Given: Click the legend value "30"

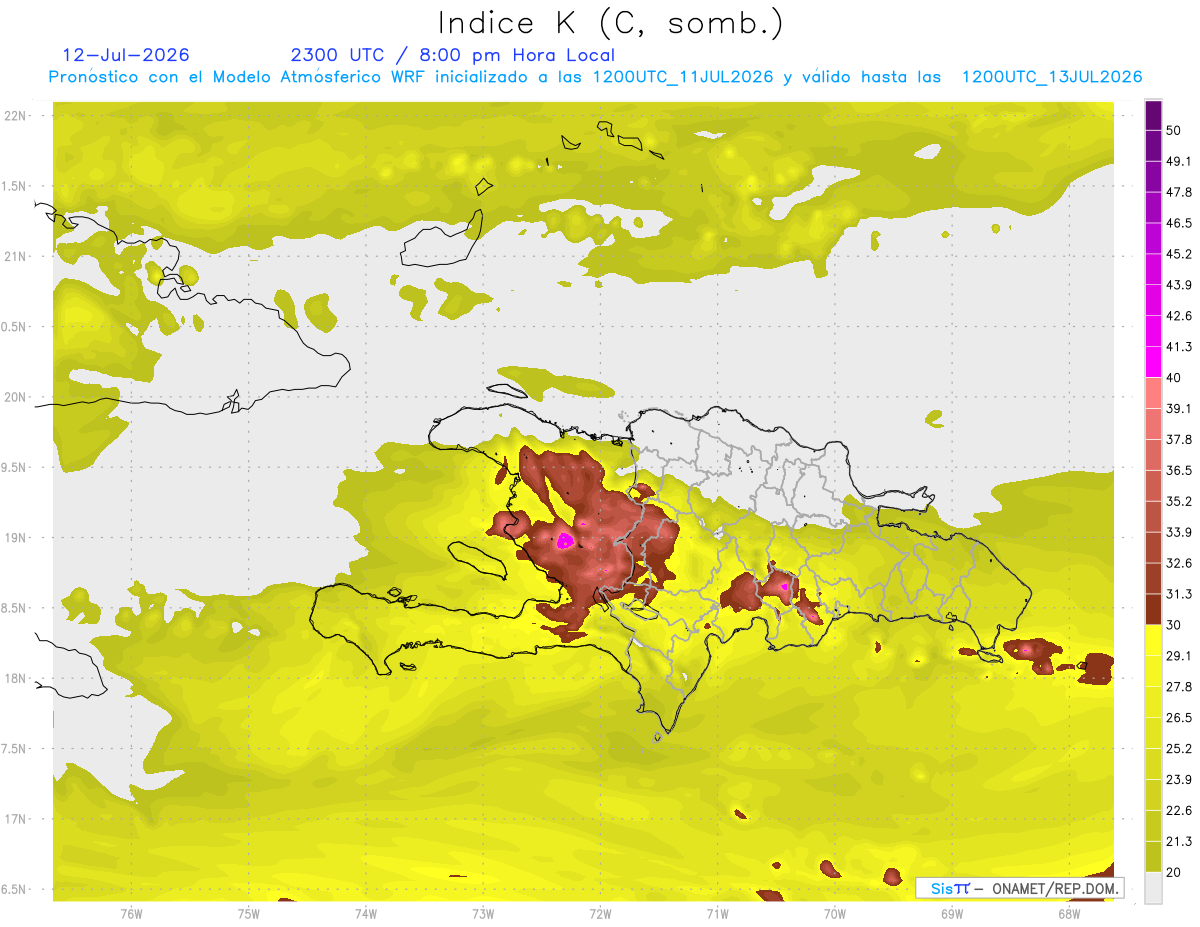Looking at the screenshot, I should coord(1174,625).
